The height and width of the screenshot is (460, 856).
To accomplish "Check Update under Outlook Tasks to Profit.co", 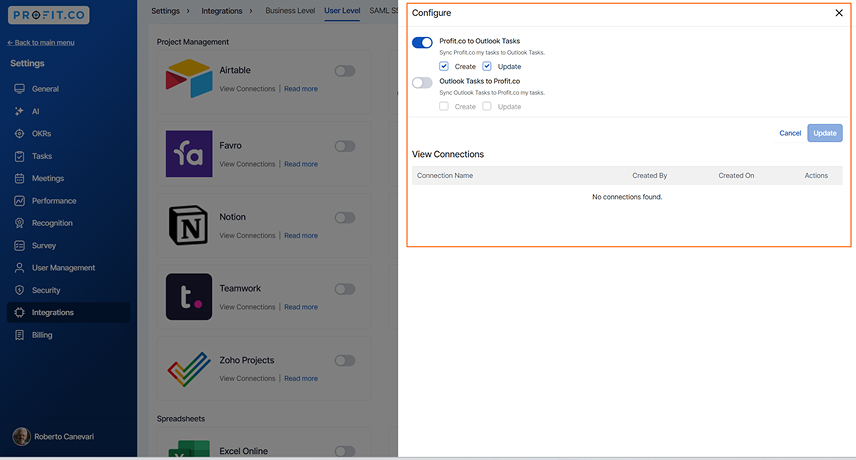I will [x=487, y=106].
